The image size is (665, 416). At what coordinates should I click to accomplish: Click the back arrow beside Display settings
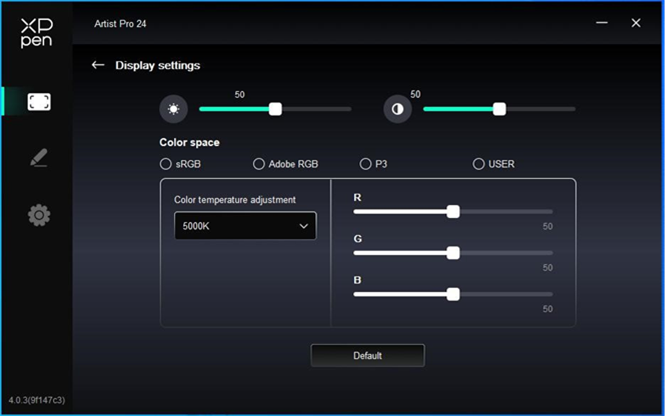[98, 65]
